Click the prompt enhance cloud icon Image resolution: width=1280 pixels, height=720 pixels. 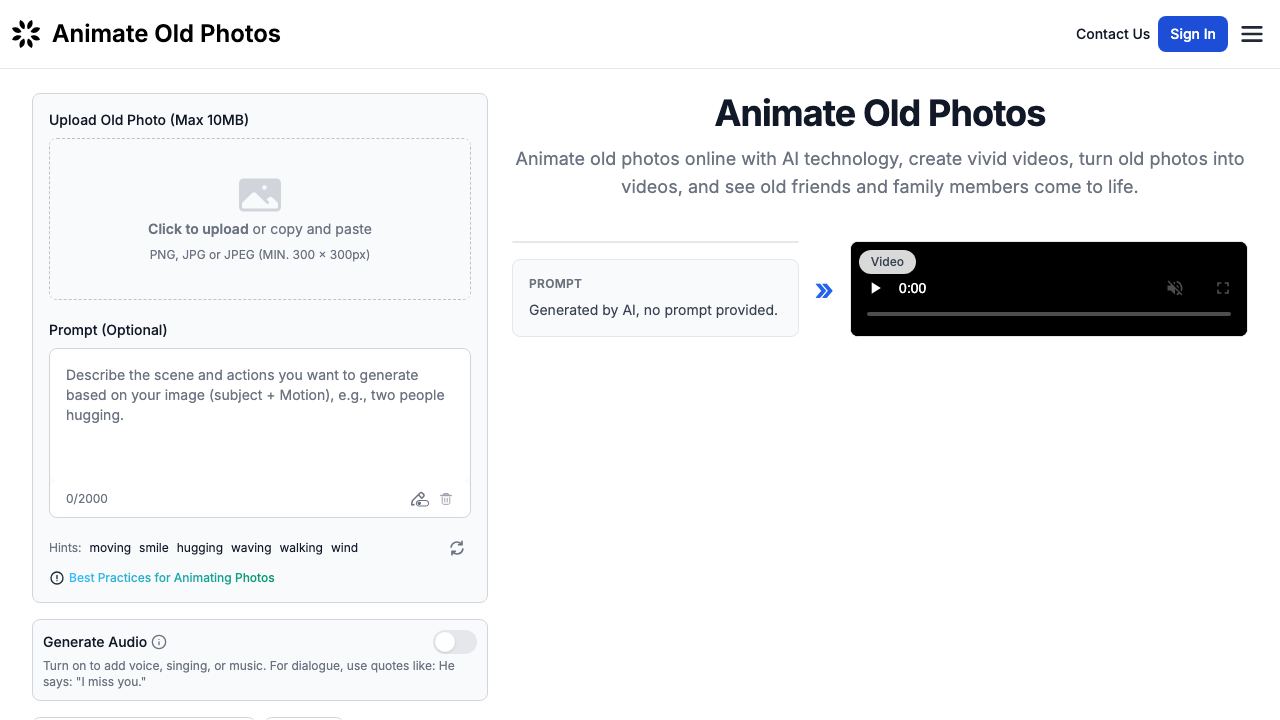pos(420,499)
